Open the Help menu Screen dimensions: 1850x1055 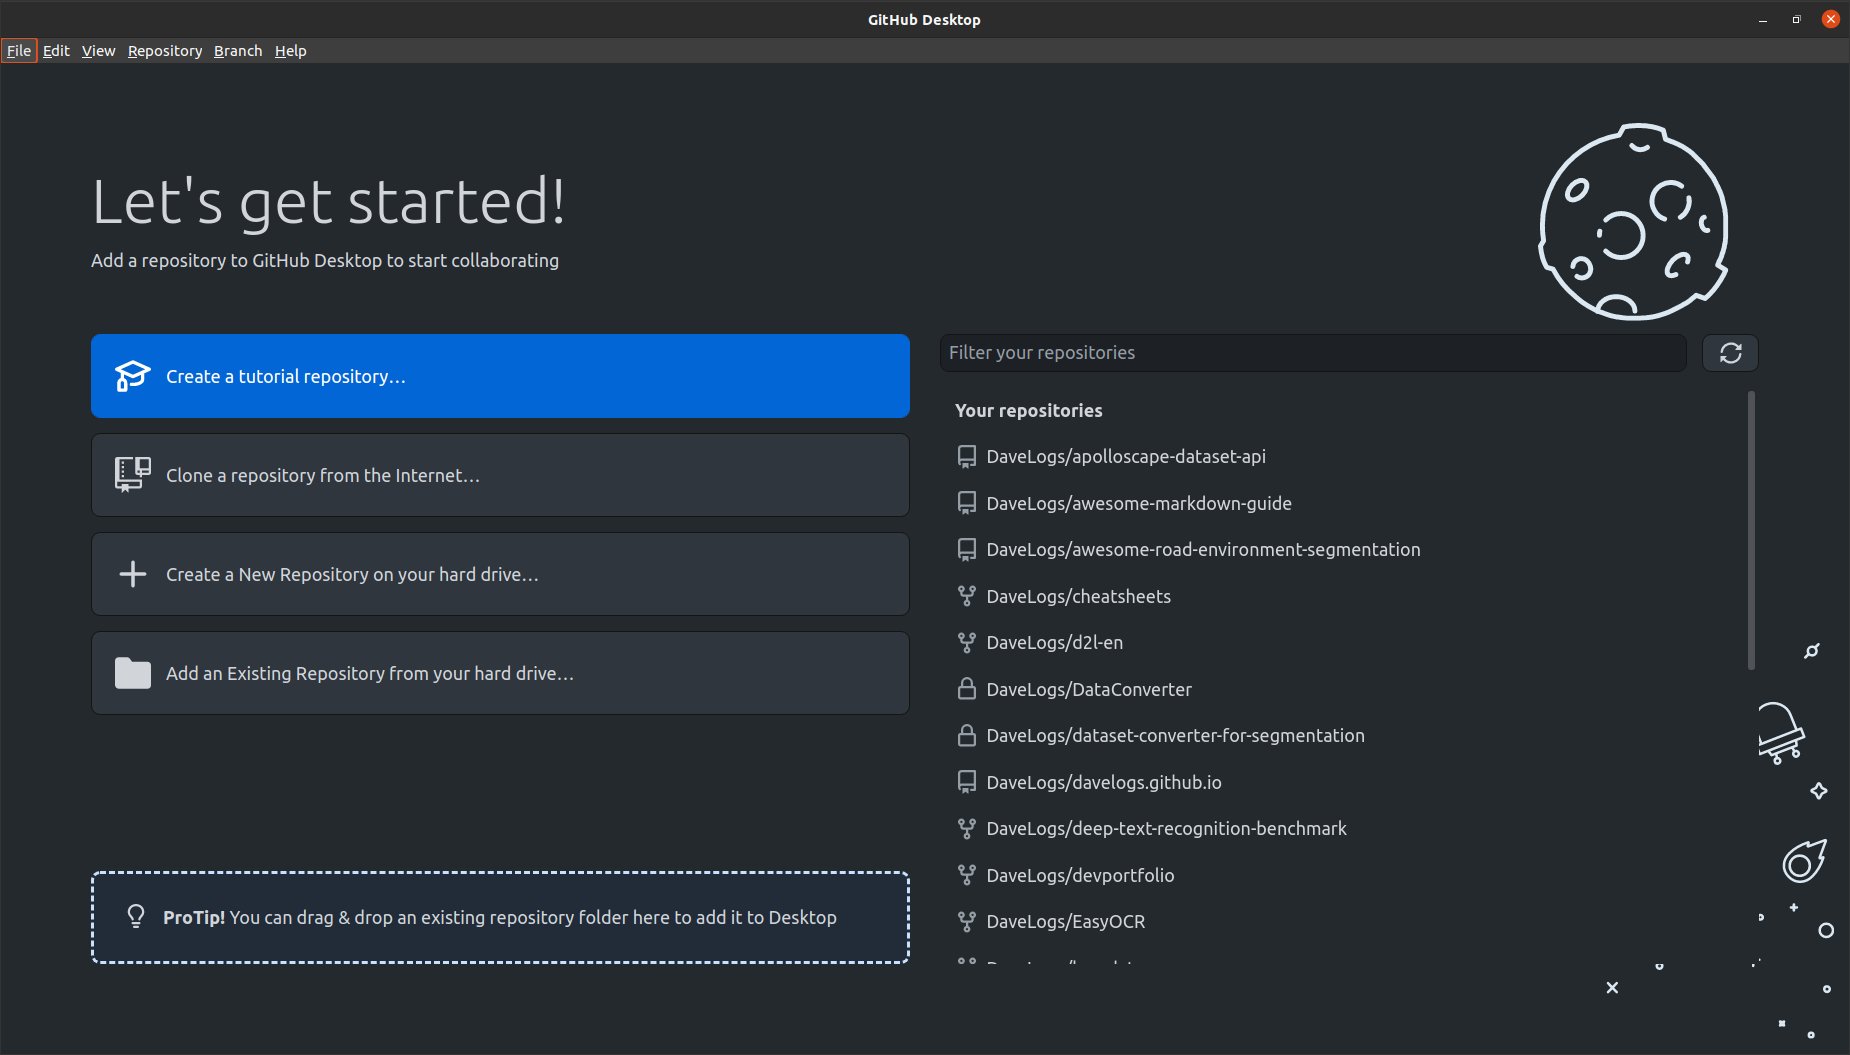pyautogui.click(x=290, y=51)
